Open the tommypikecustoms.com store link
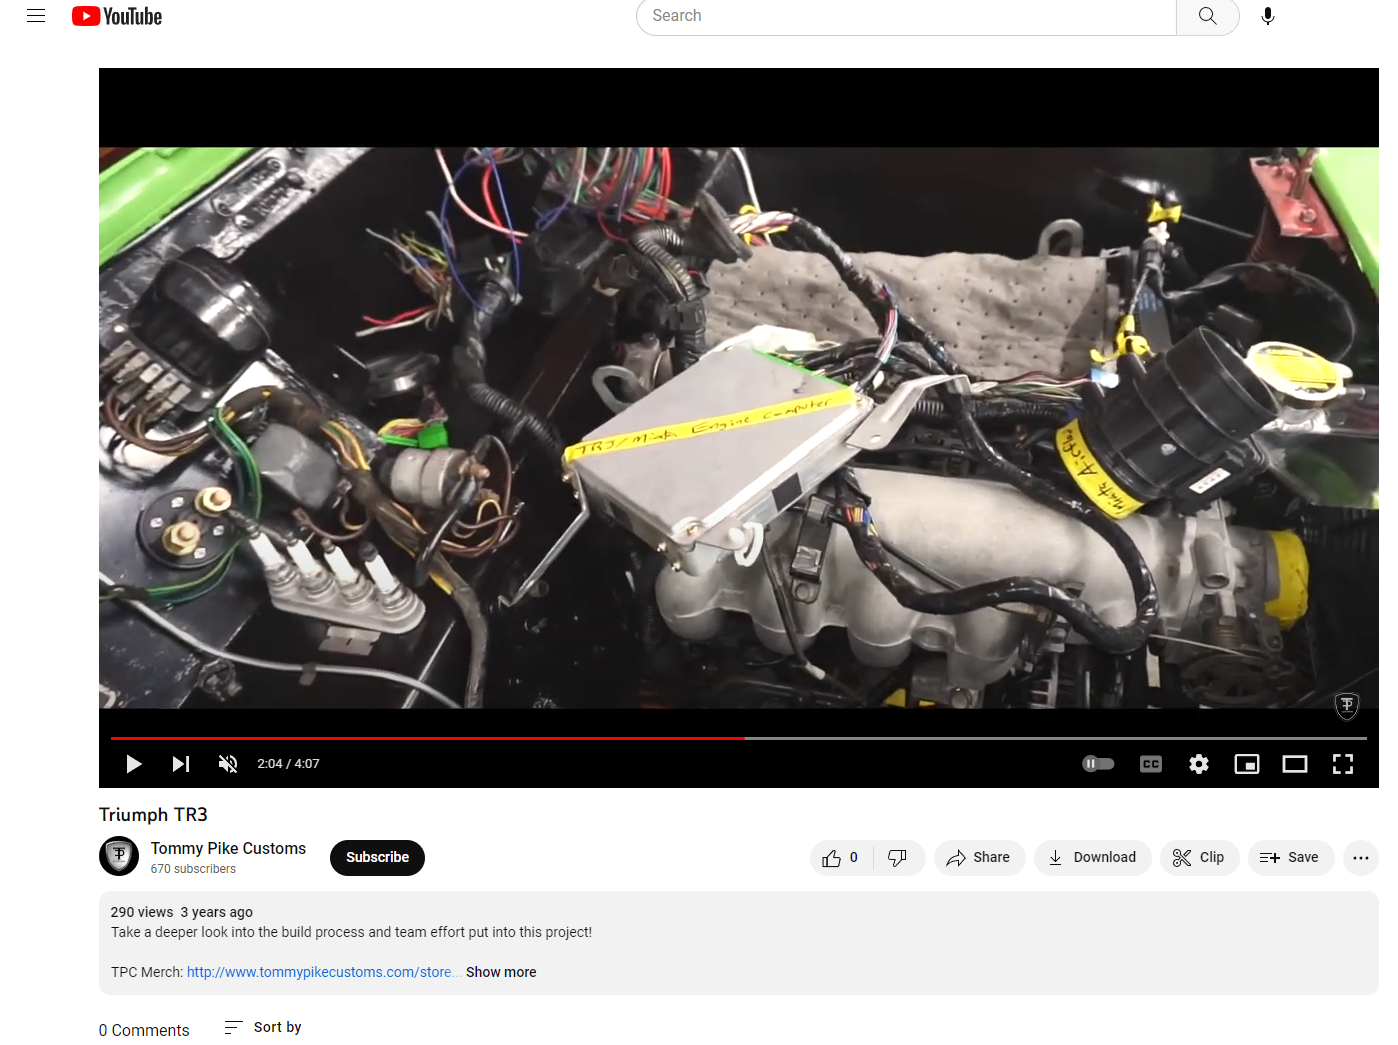This screenshot has width=1398, height=1045. [319, 972]
